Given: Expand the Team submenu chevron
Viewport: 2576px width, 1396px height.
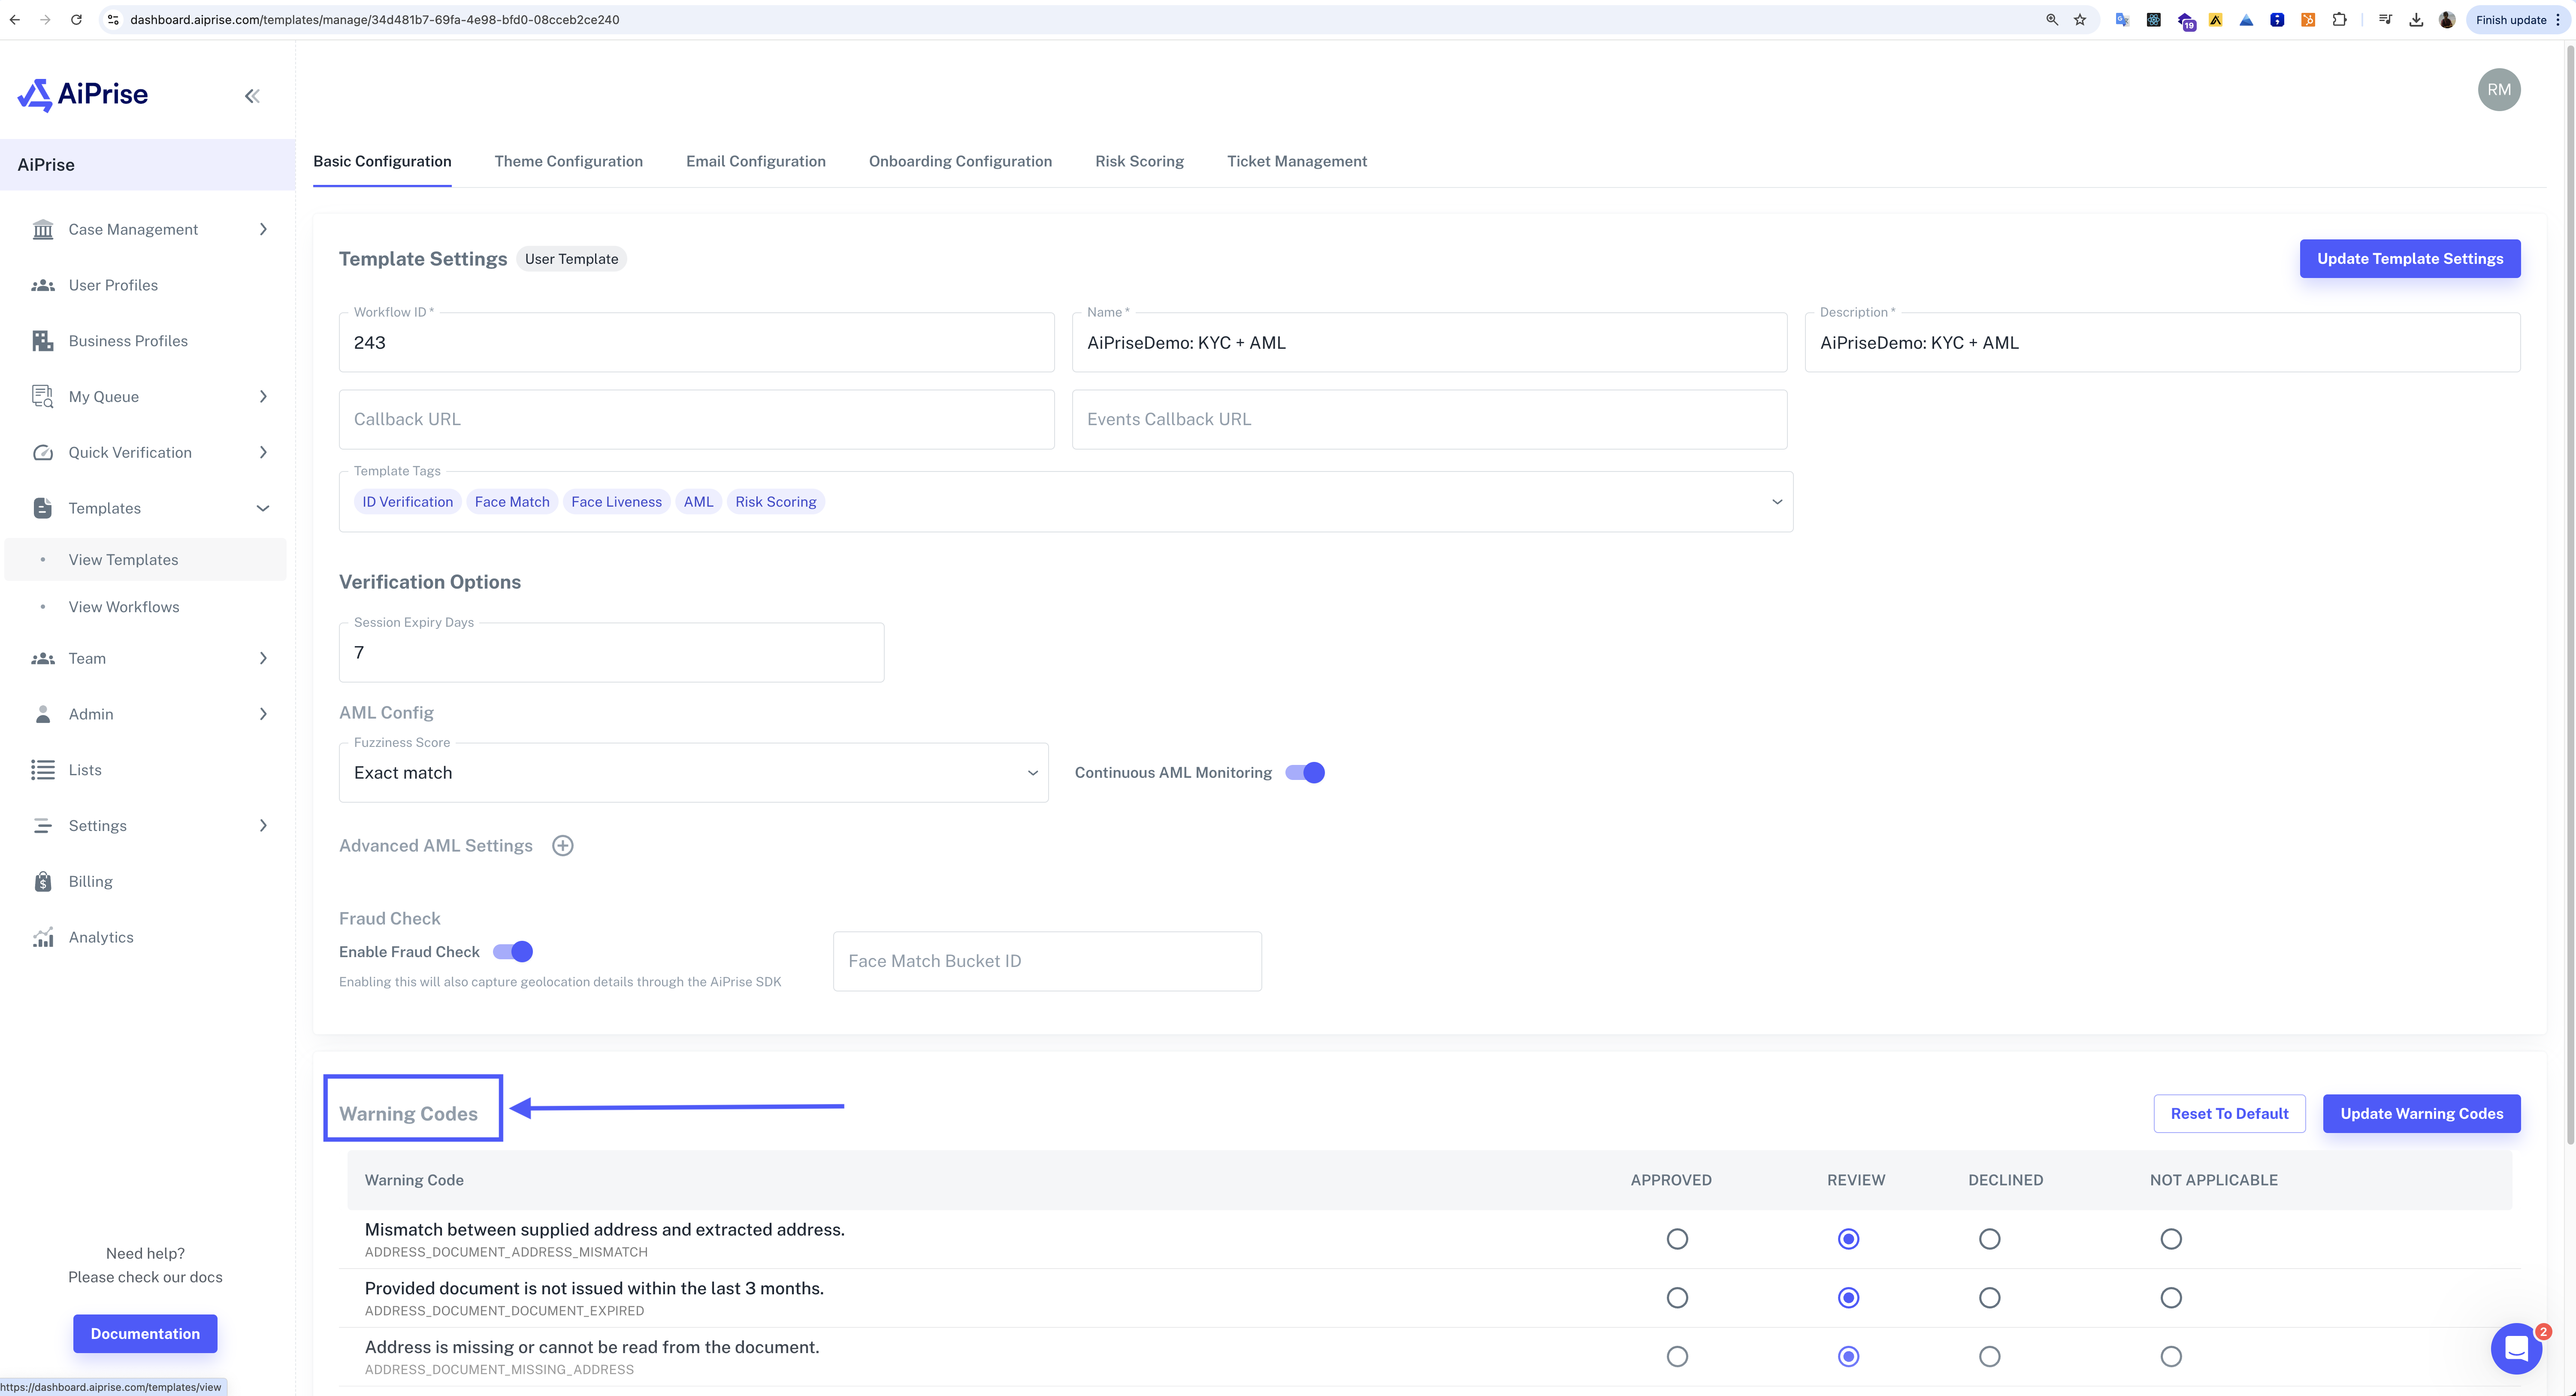Looking at the screenshot, I should coord(263,659).
